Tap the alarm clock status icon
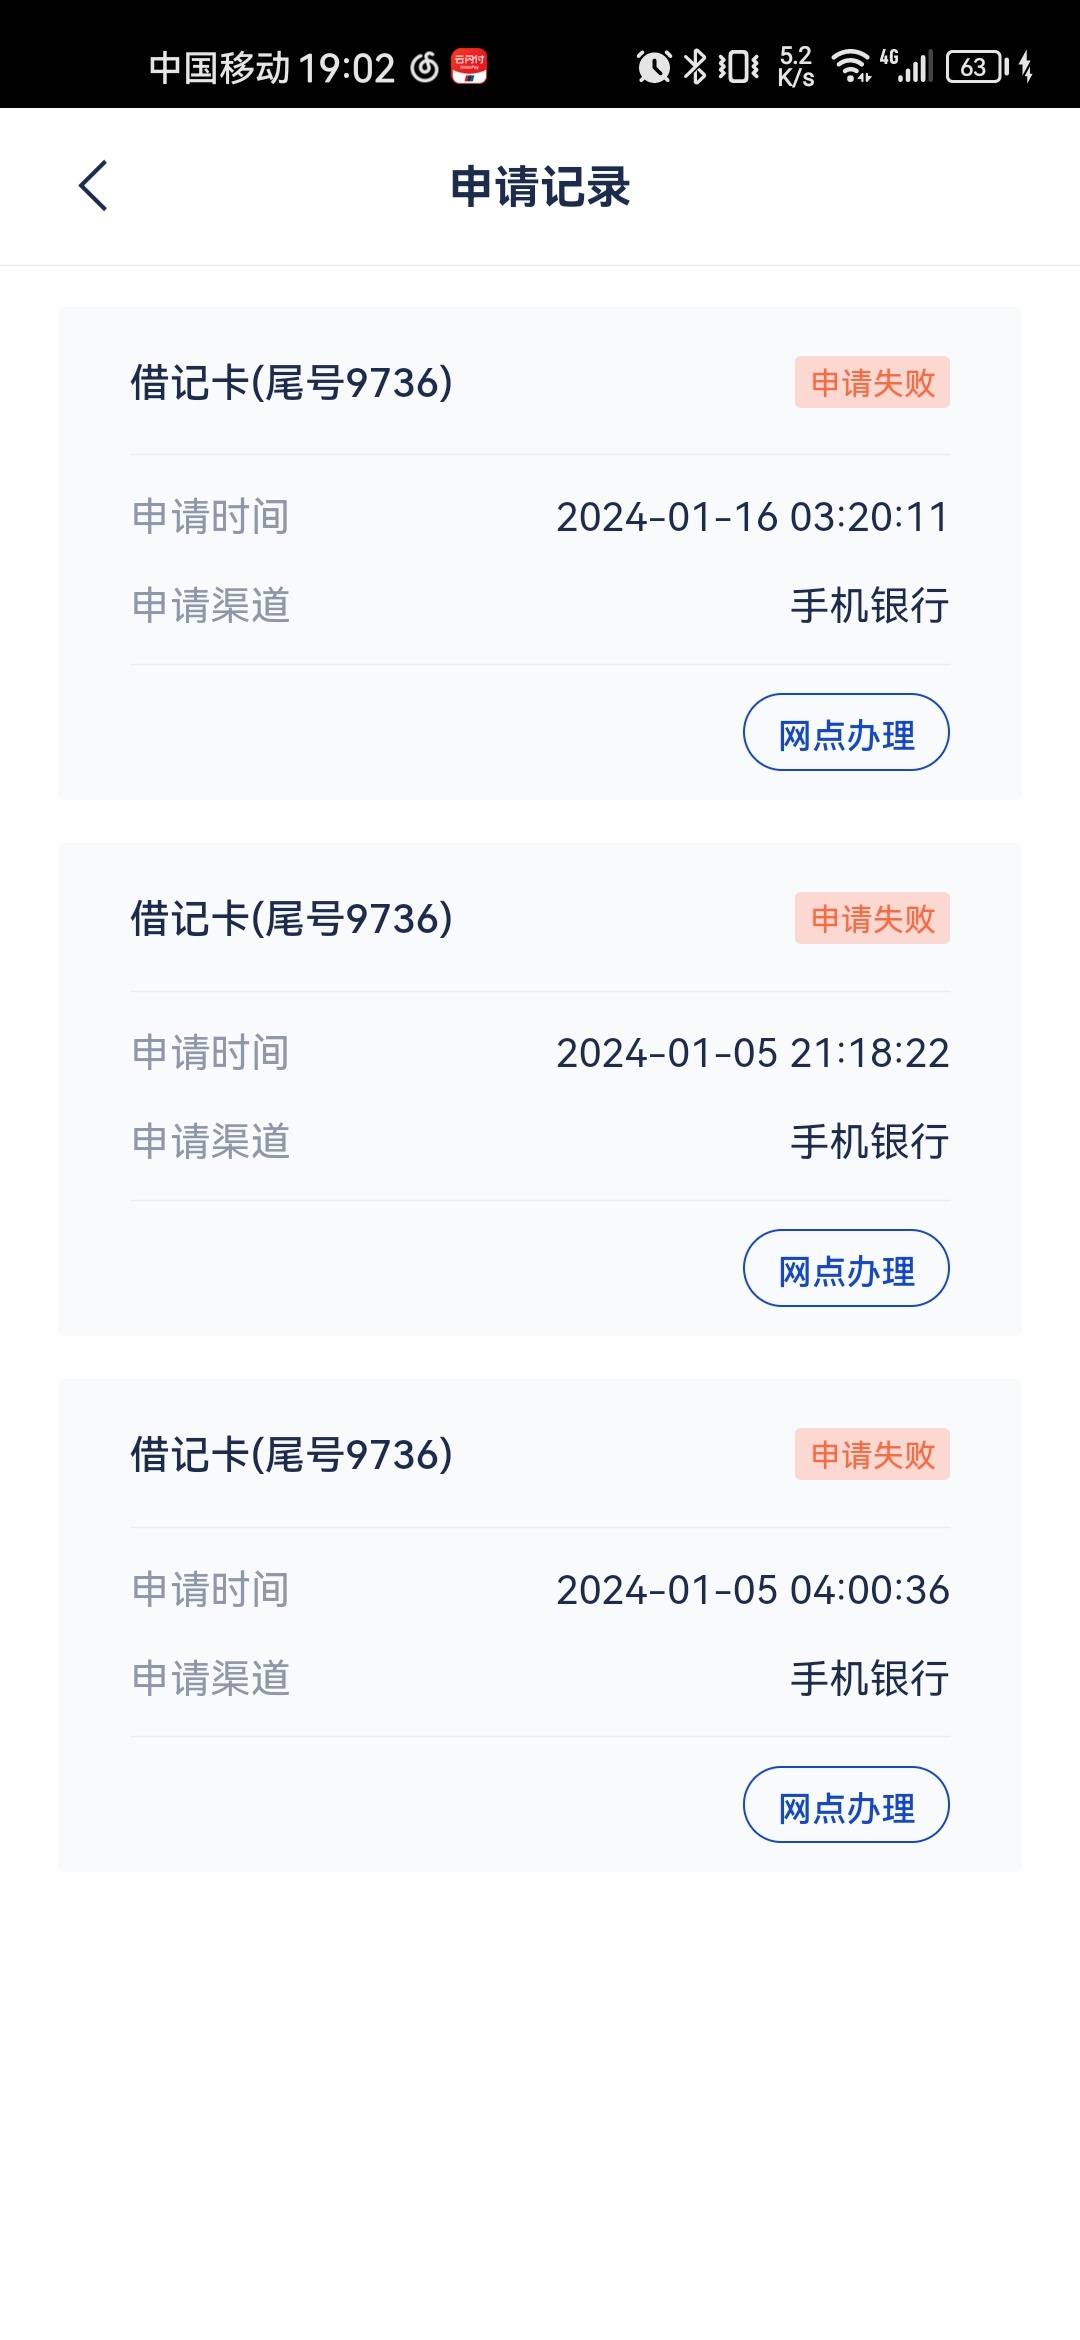 coord(654,67)
